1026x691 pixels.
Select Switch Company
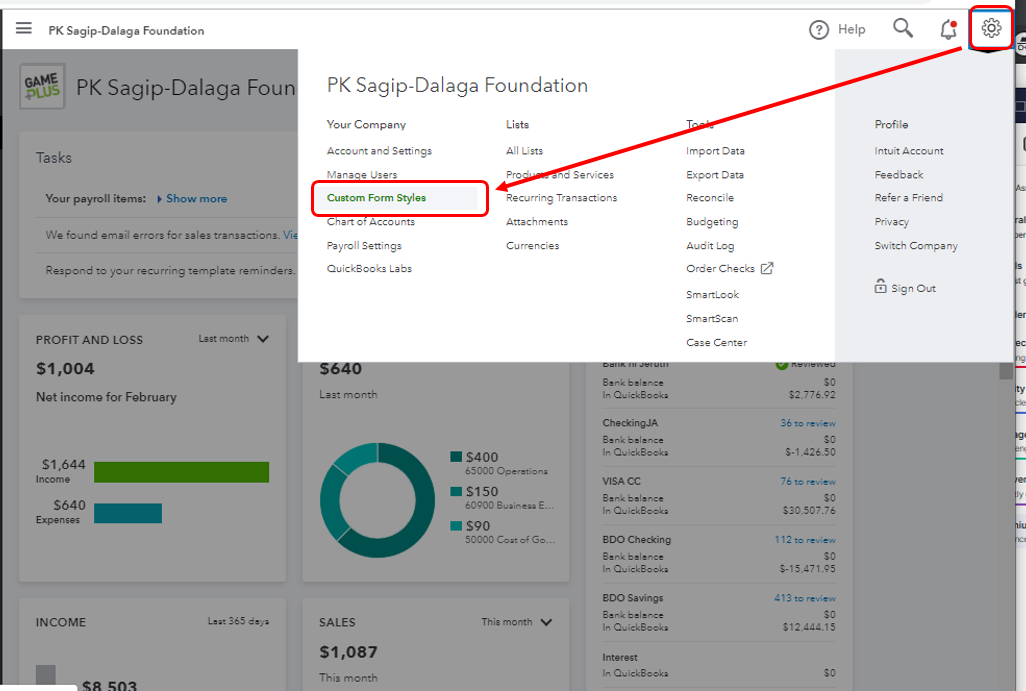(915, 245)
